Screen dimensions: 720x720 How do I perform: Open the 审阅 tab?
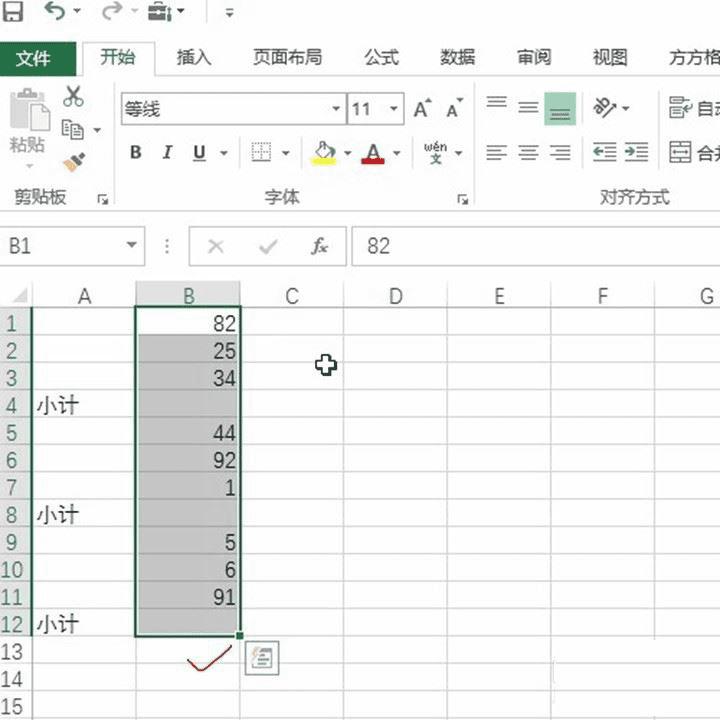(534, 58)
